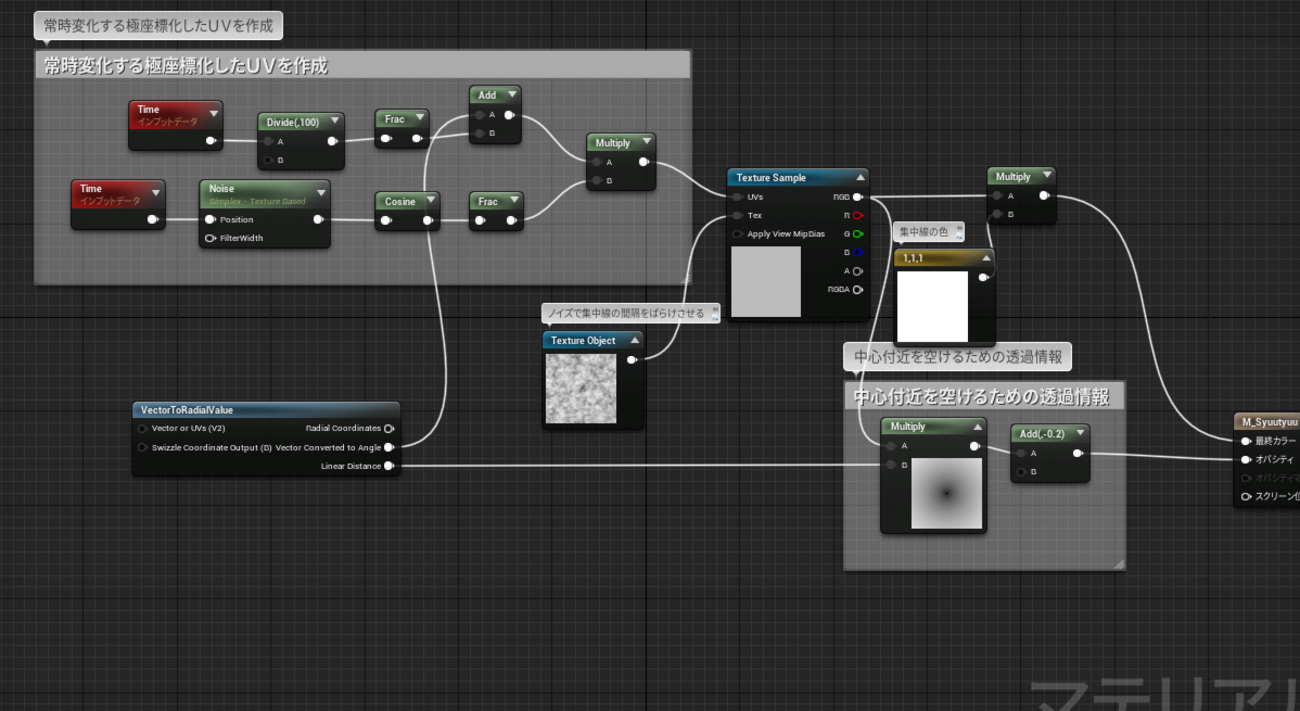Expand the Add(,-0.2) node preview arrow
This screenshot has width=1300, height=711.
[1080, 434]
